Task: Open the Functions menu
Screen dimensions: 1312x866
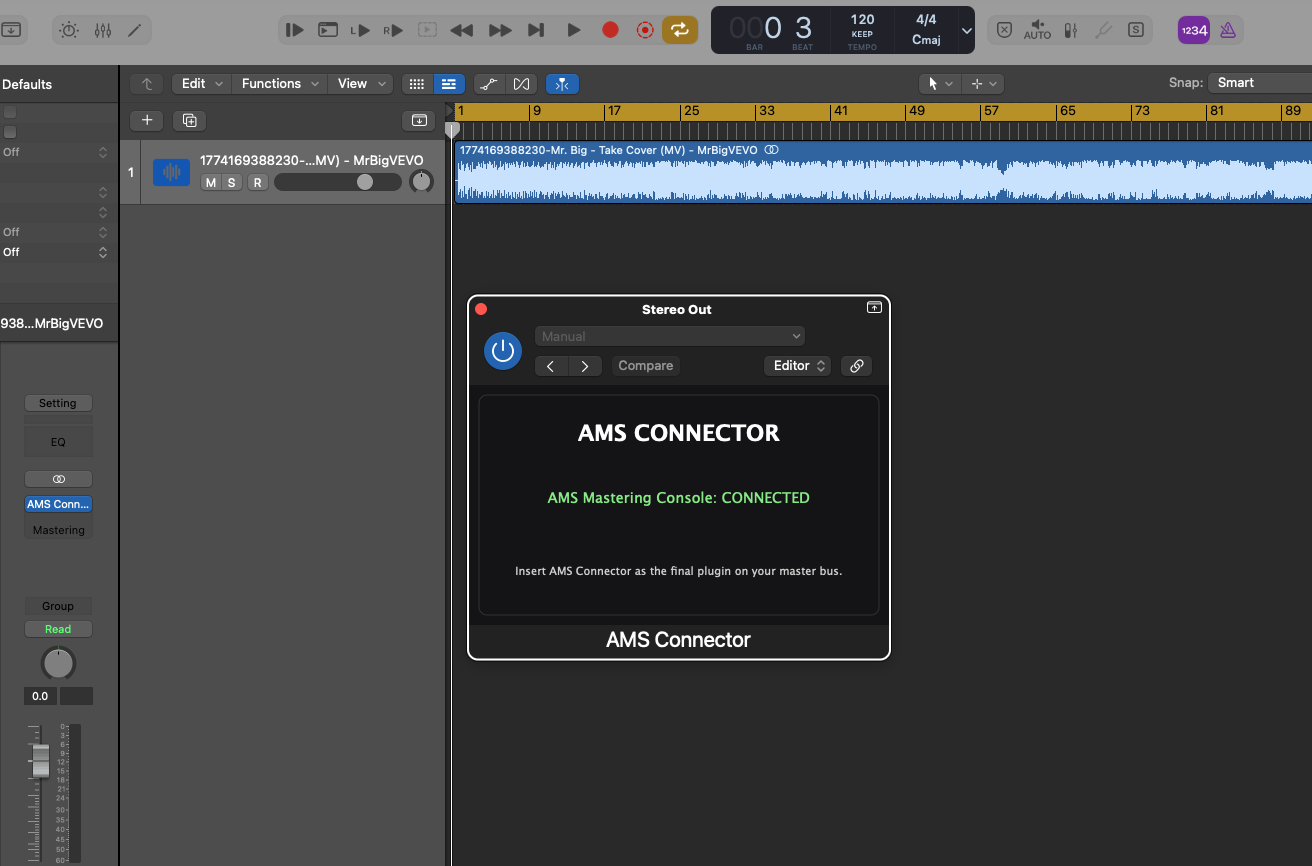Action: pyautogui.click(x=280, y=84)
